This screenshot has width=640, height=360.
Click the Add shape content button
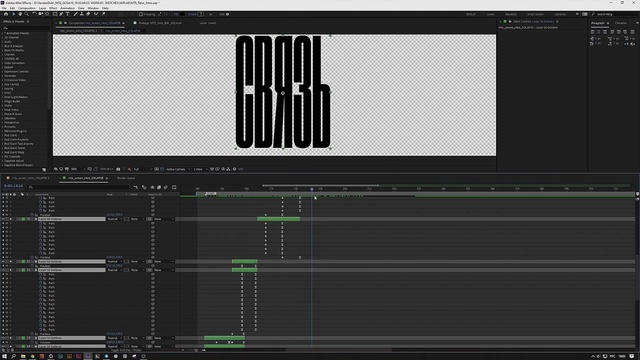coord(227,14)
